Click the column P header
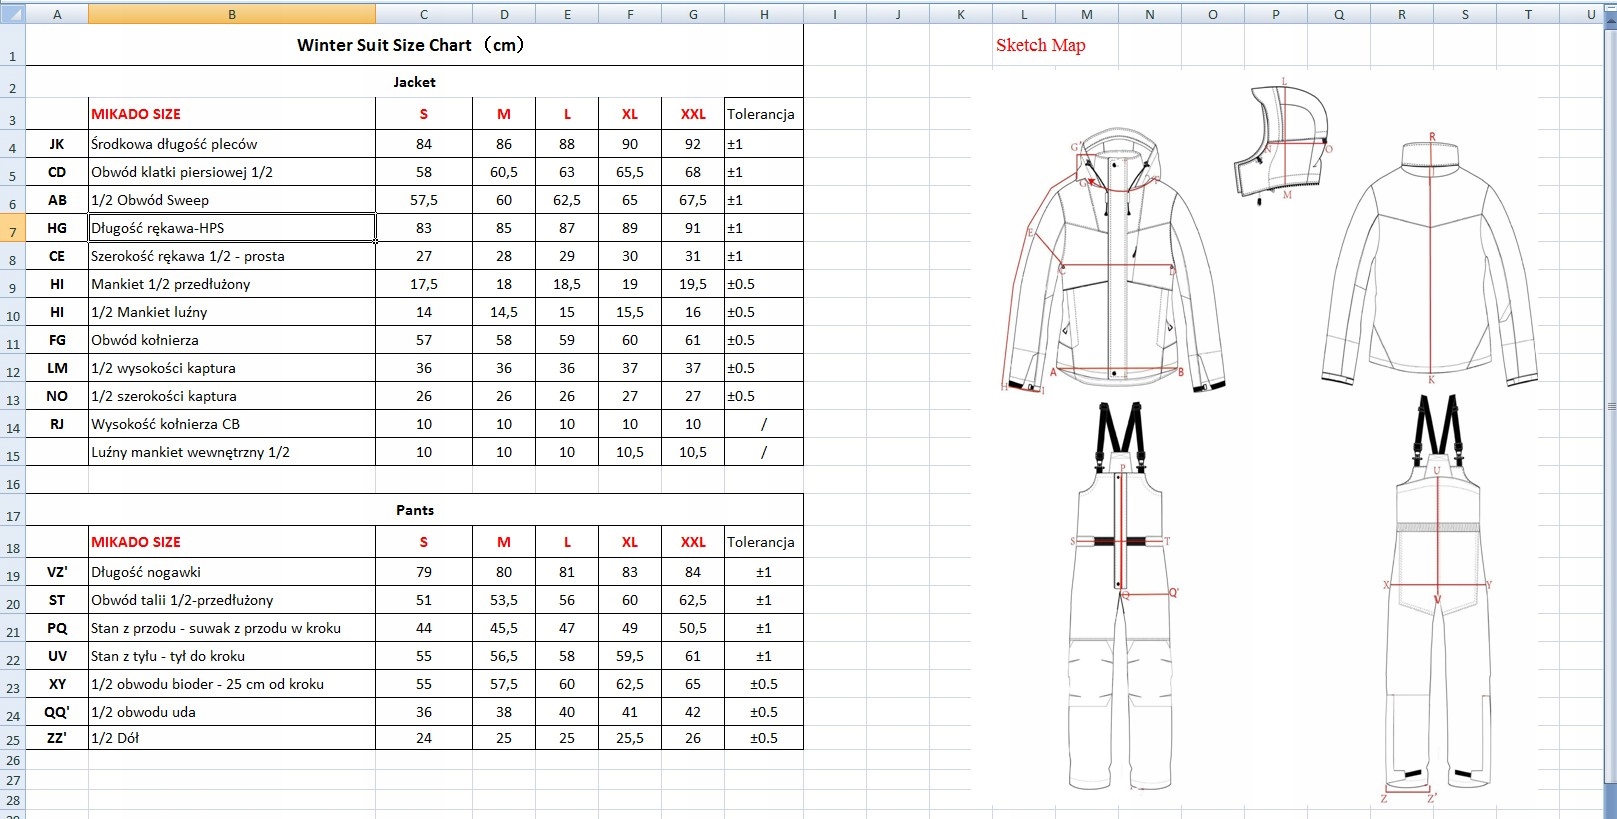This screenshot has height=819, width=1617. 1276,14
